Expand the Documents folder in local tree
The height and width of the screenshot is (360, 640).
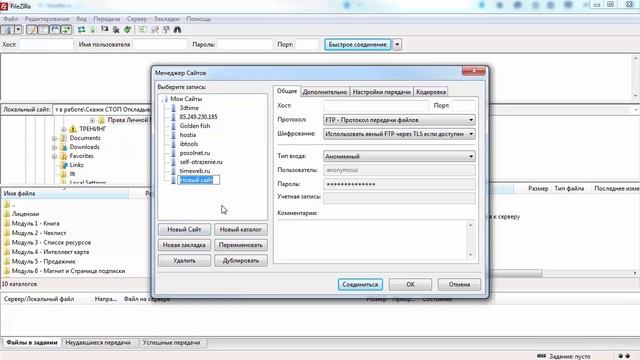[x=54, y=138]
